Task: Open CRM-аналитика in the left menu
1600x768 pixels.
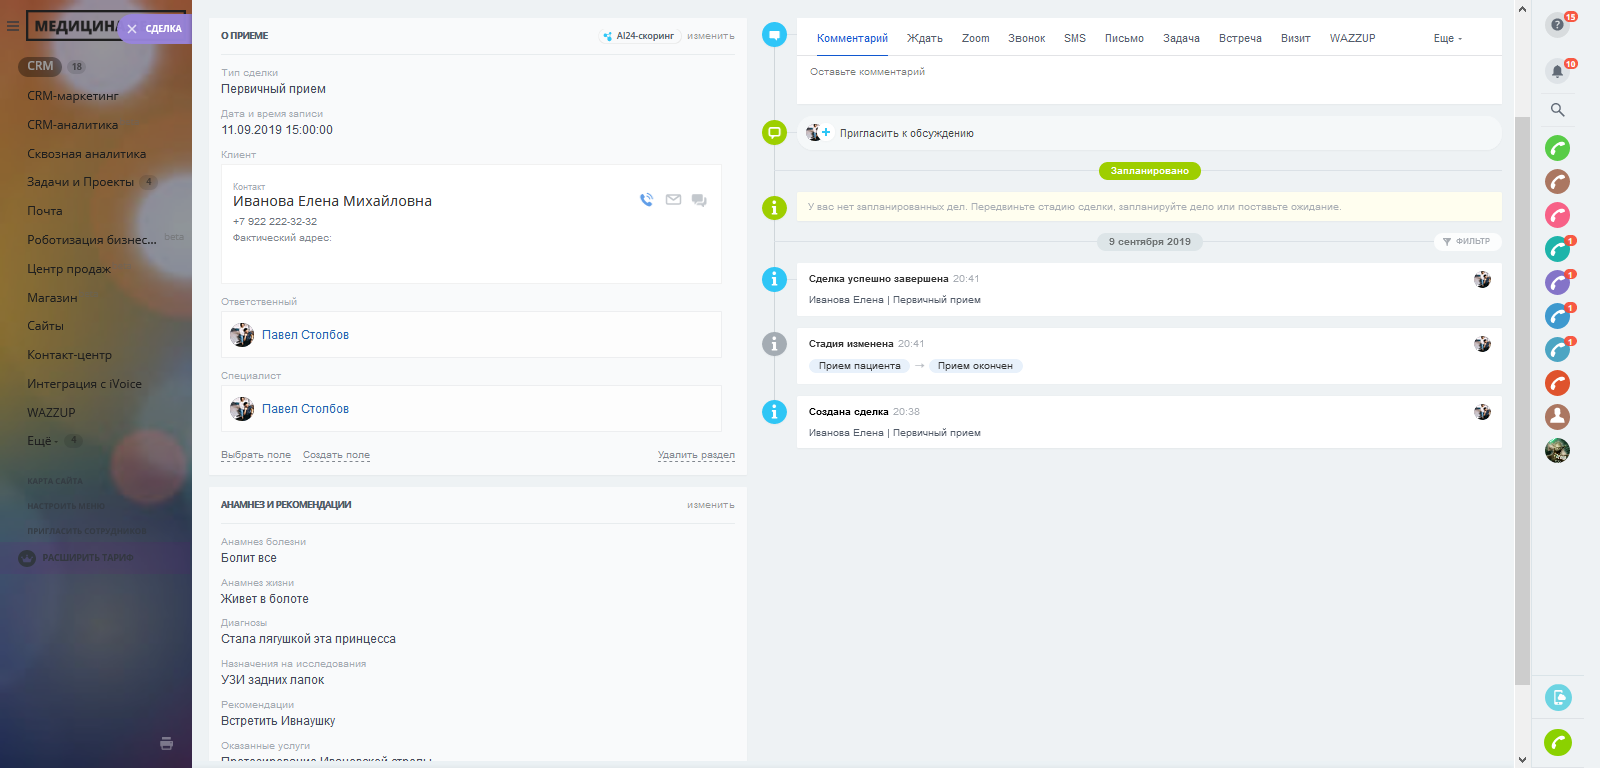Action: 72,125
